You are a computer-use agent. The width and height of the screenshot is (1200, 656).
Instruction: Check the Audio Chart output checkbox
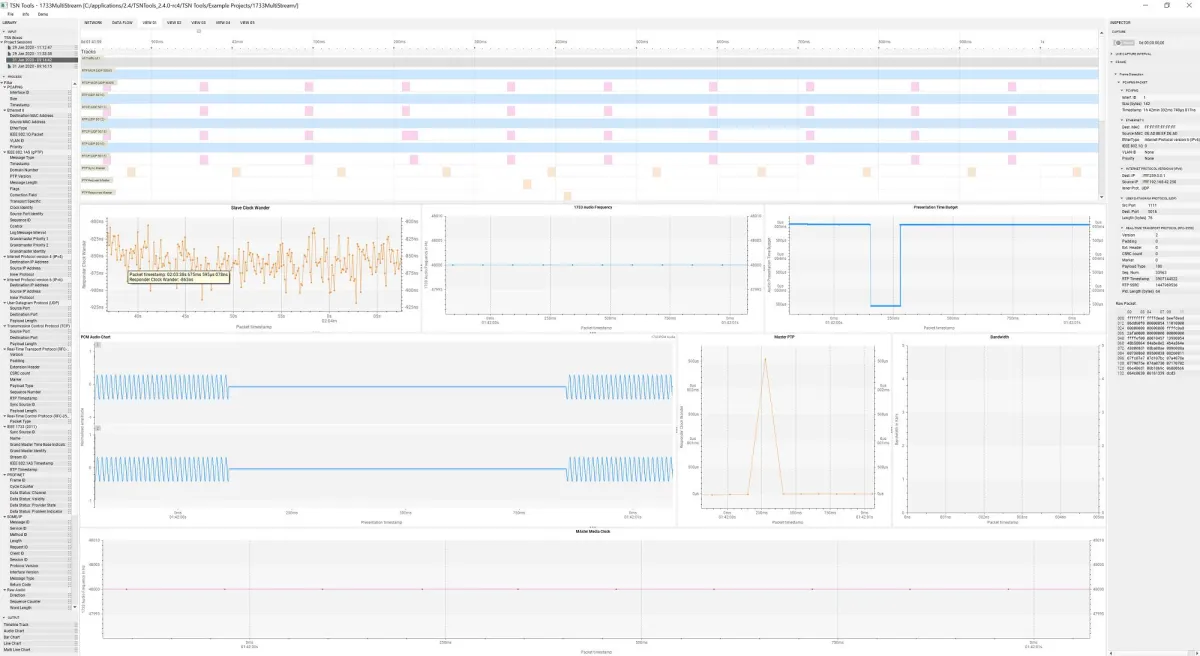click(x=76, y=631)
